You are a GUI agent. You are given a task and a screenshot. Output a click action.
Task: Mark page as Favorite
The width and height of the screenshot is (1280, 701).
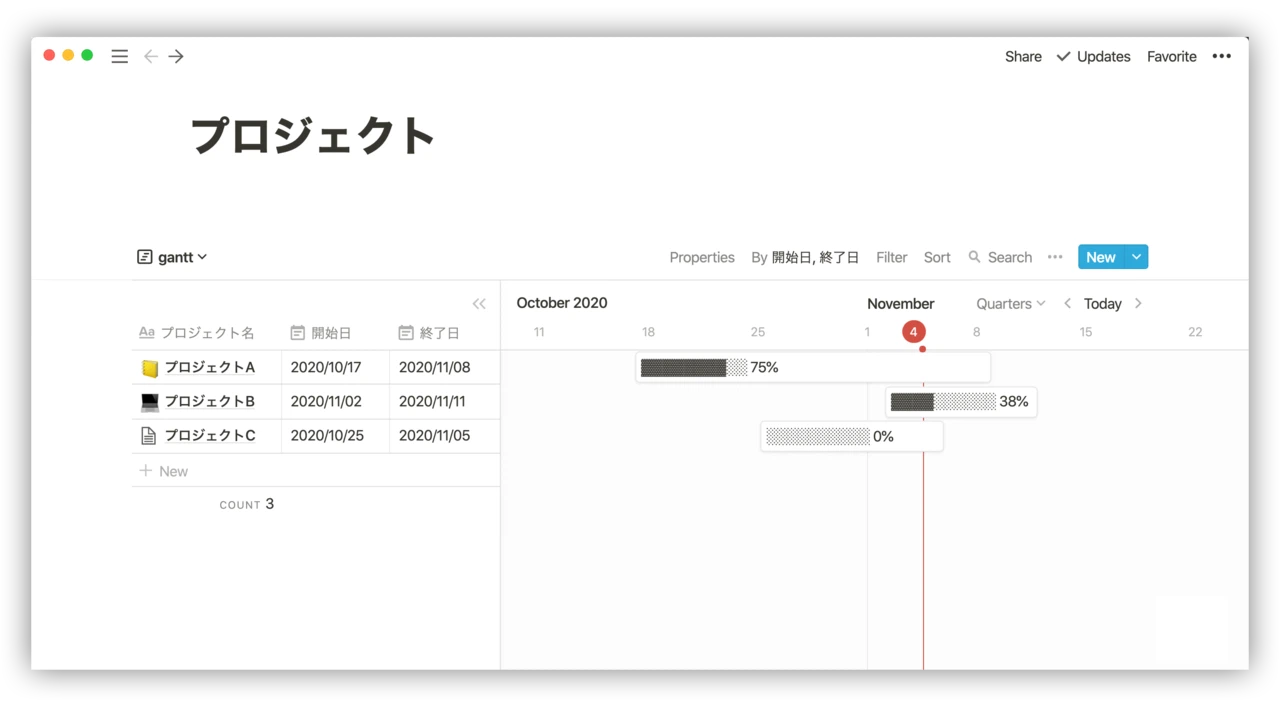tap(1172, 57)
